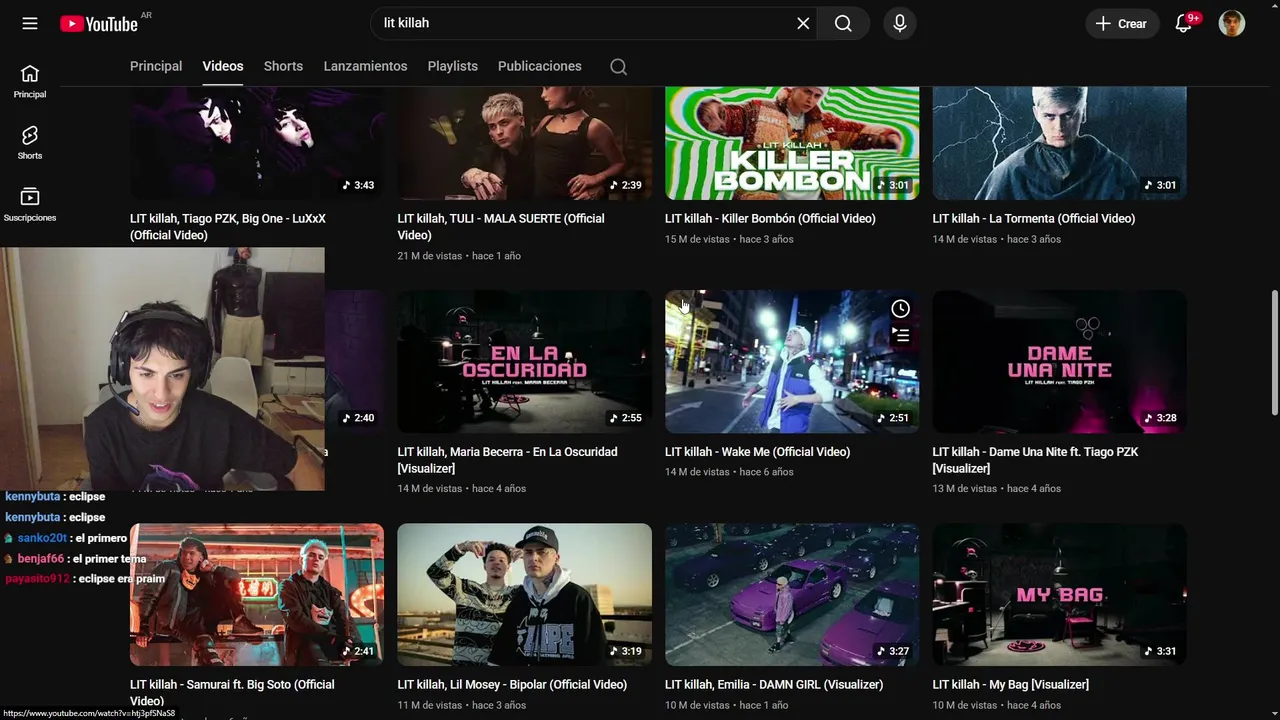Open the hamburger guide menu
Viewport: 1280px width, 720px height.
click(x=30, y=23)
